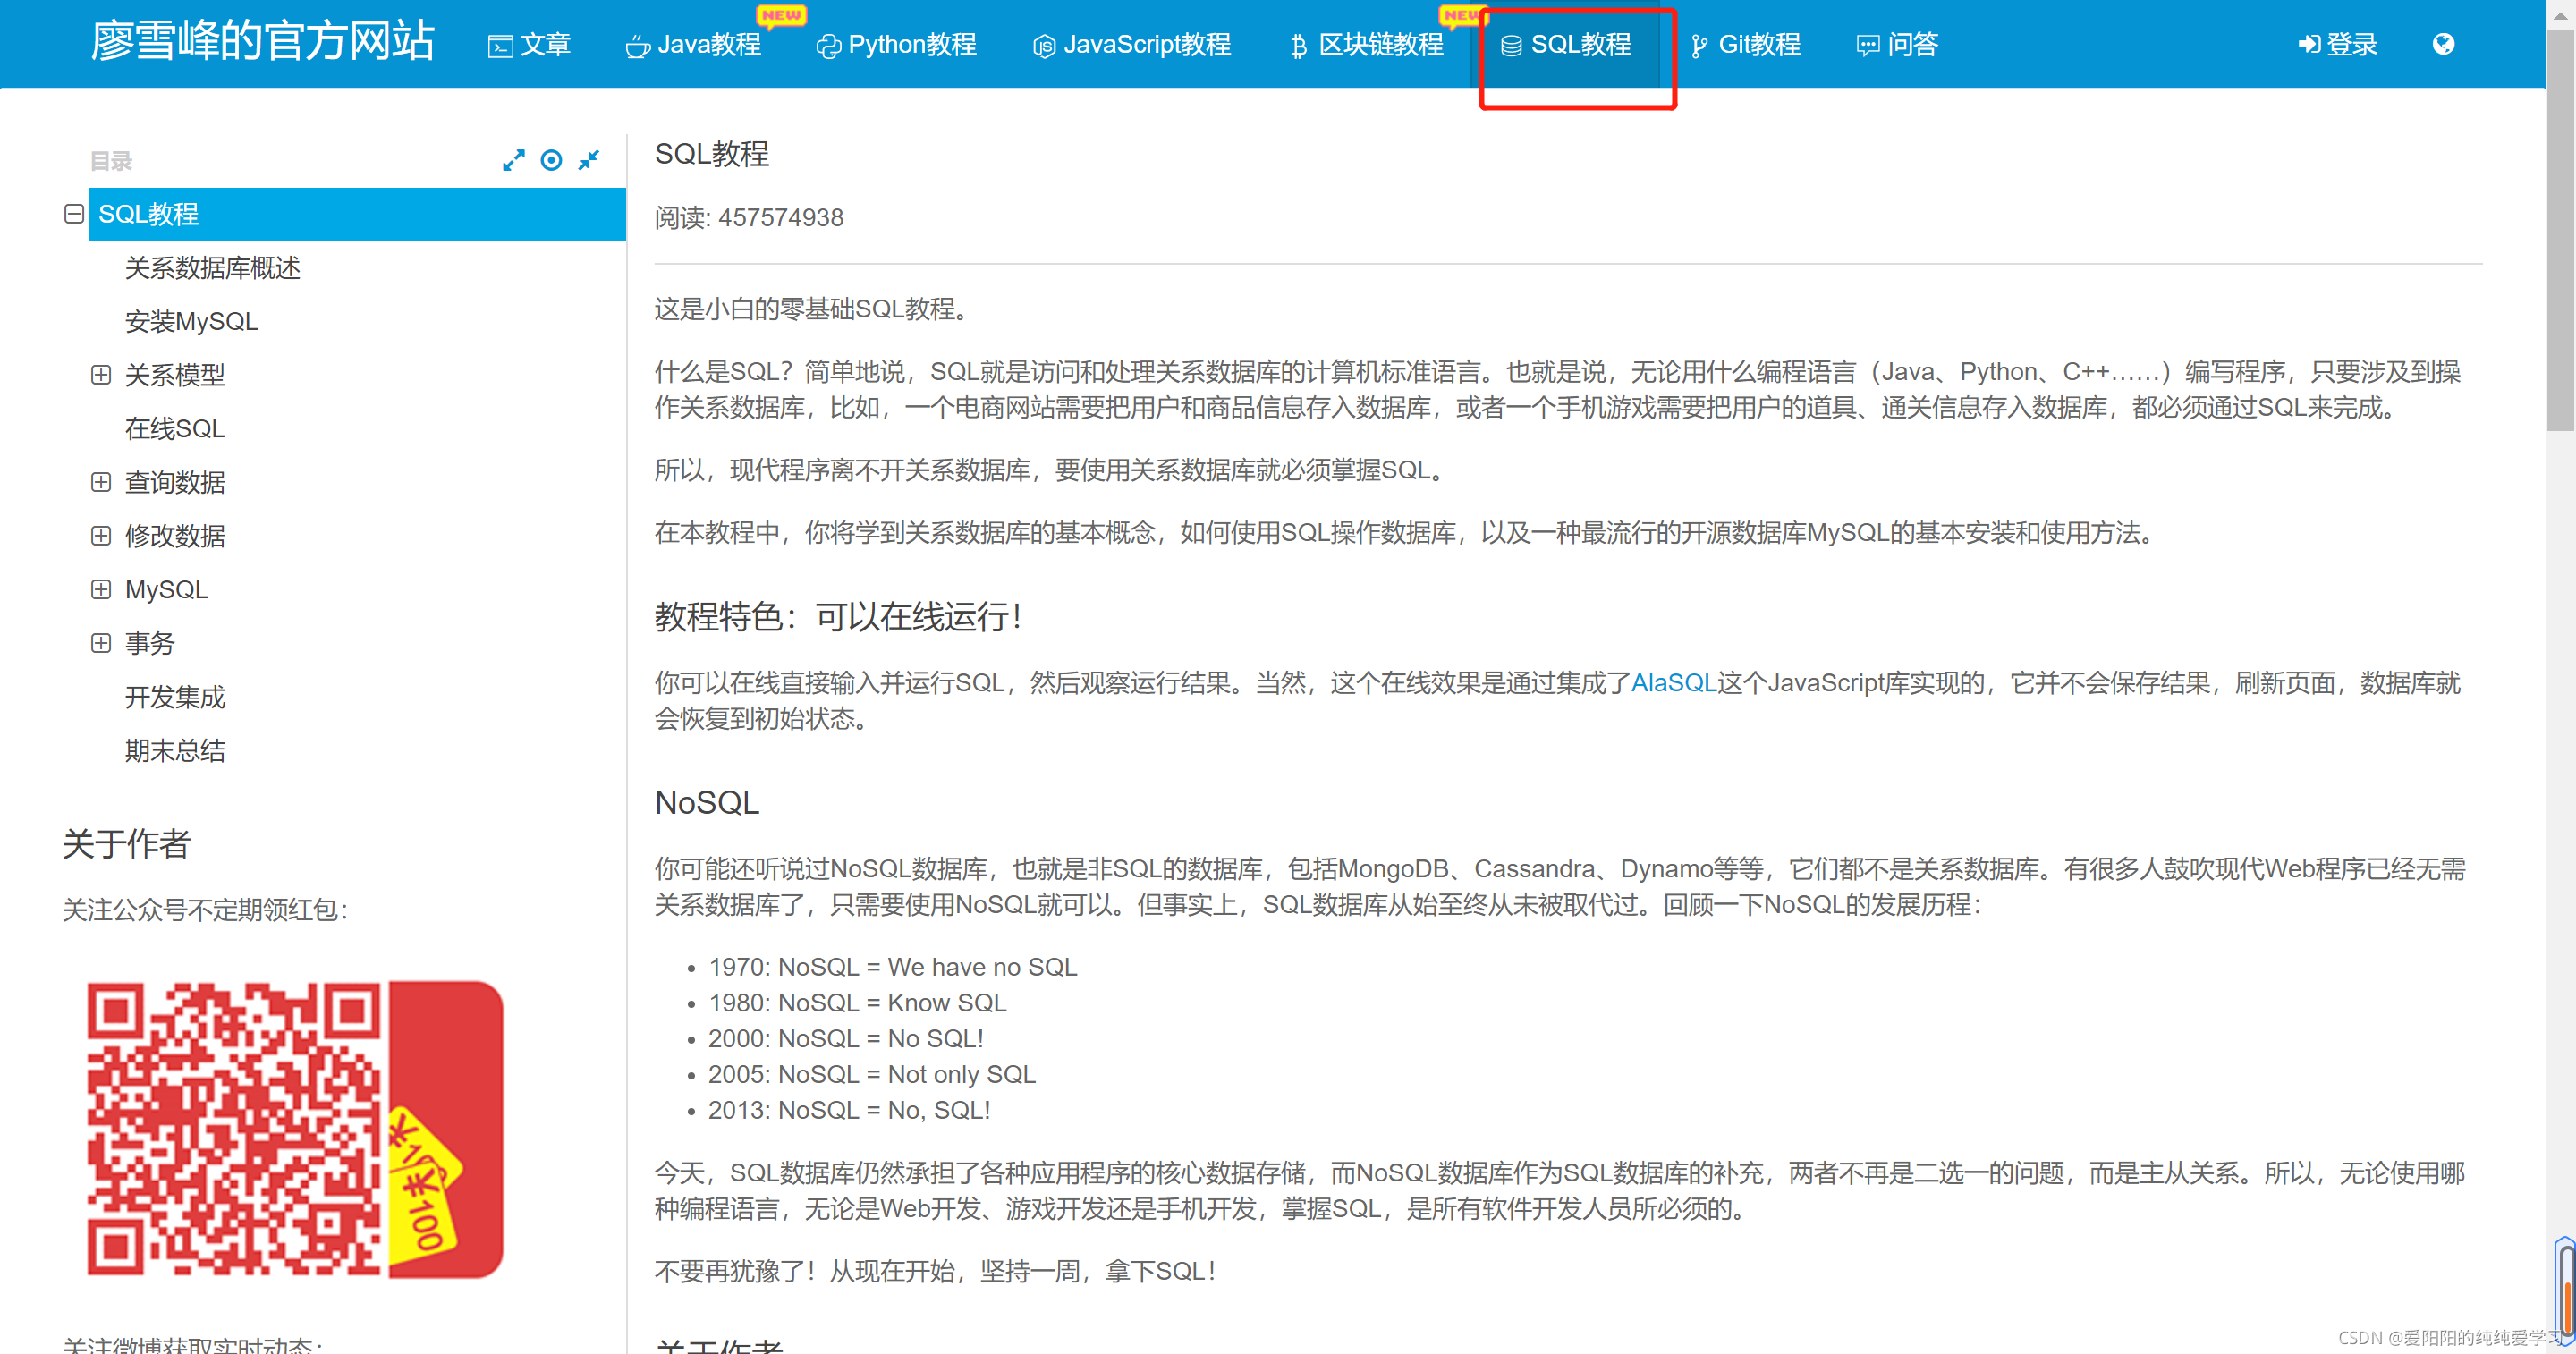
Task: Click the list item 2005: NoSQL = Not only SQL
Action: coord(871,1074)
